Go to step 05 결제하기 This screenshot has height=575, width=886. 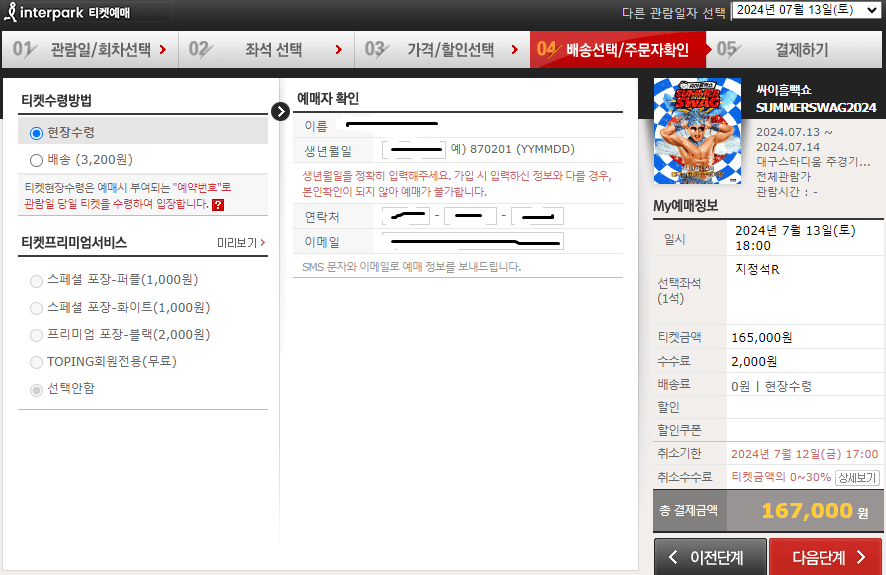coord(794,50)
